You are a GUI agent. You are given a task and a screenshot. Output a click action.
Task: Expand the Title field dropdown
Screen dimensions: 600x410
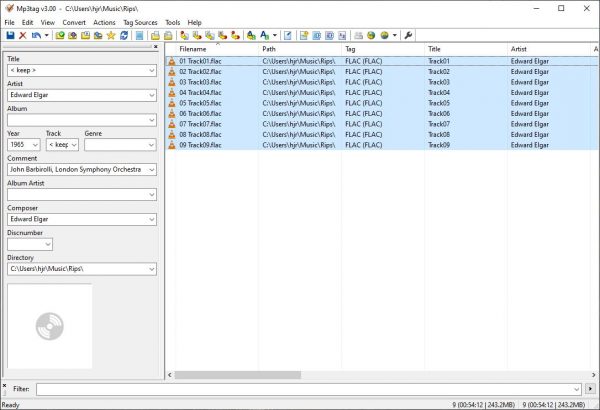(152, 70)
